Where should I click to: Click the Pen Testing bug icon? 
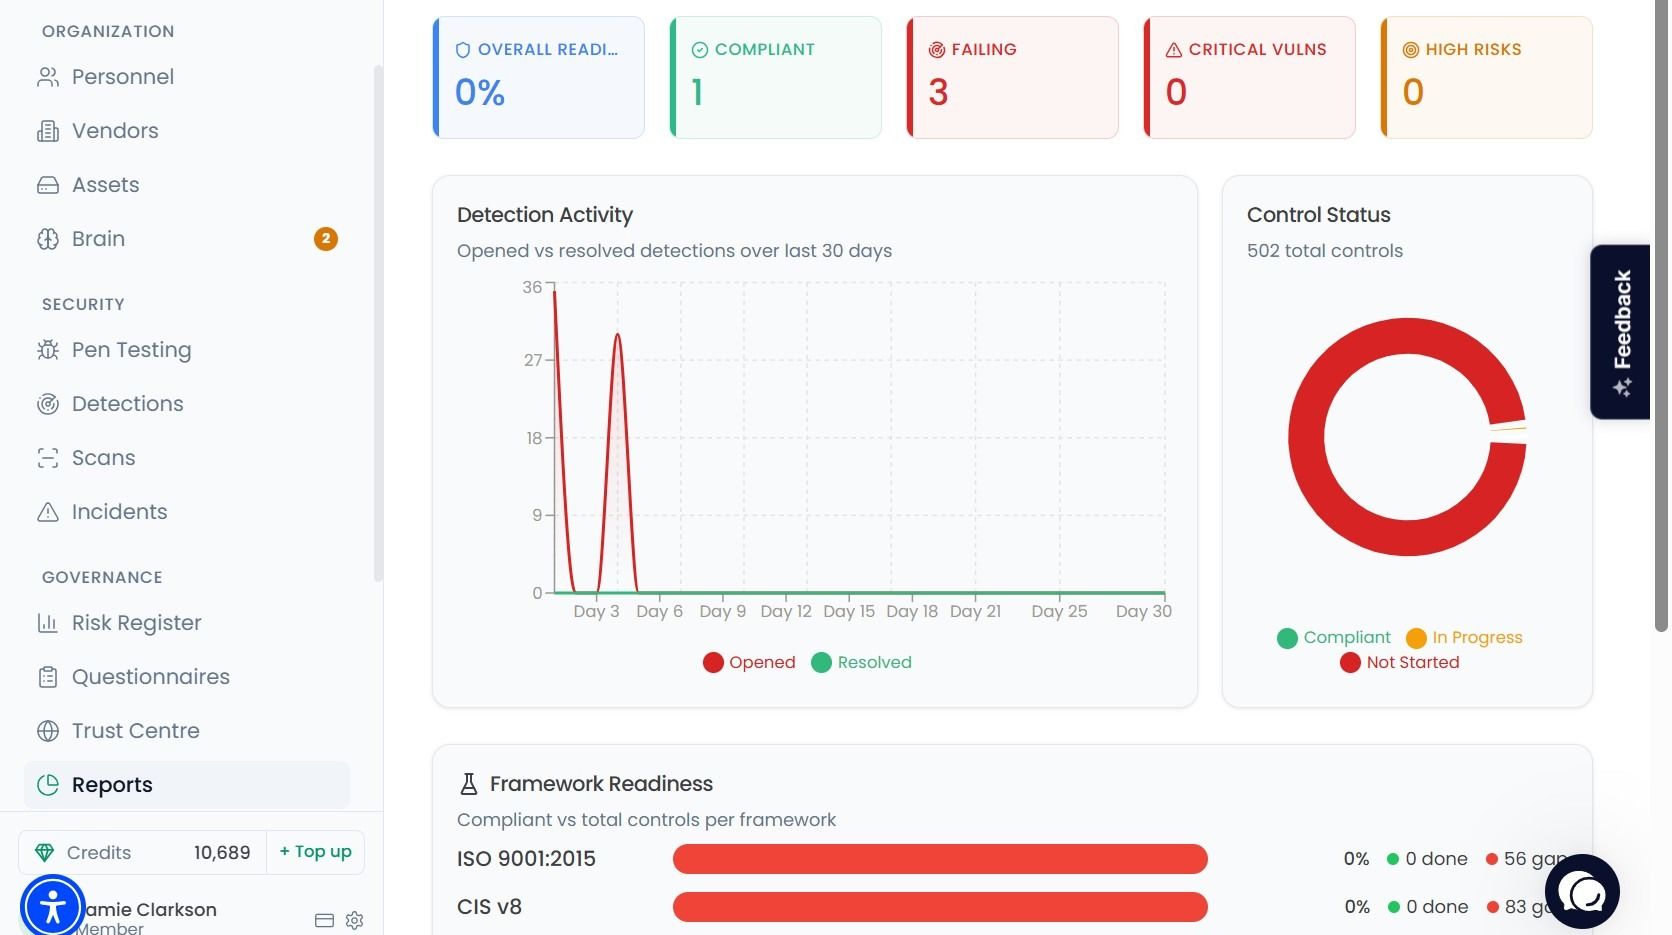point(48,350)
